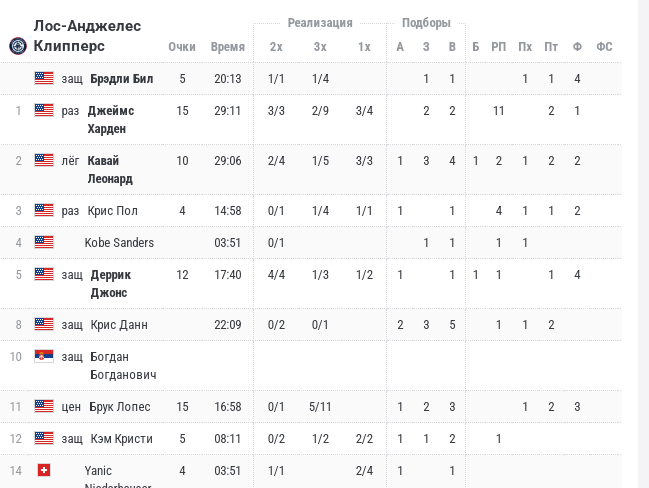Click the flag next to Крис Данн
The height and width of the screenshot is (488, 649).
click(44, 324)
